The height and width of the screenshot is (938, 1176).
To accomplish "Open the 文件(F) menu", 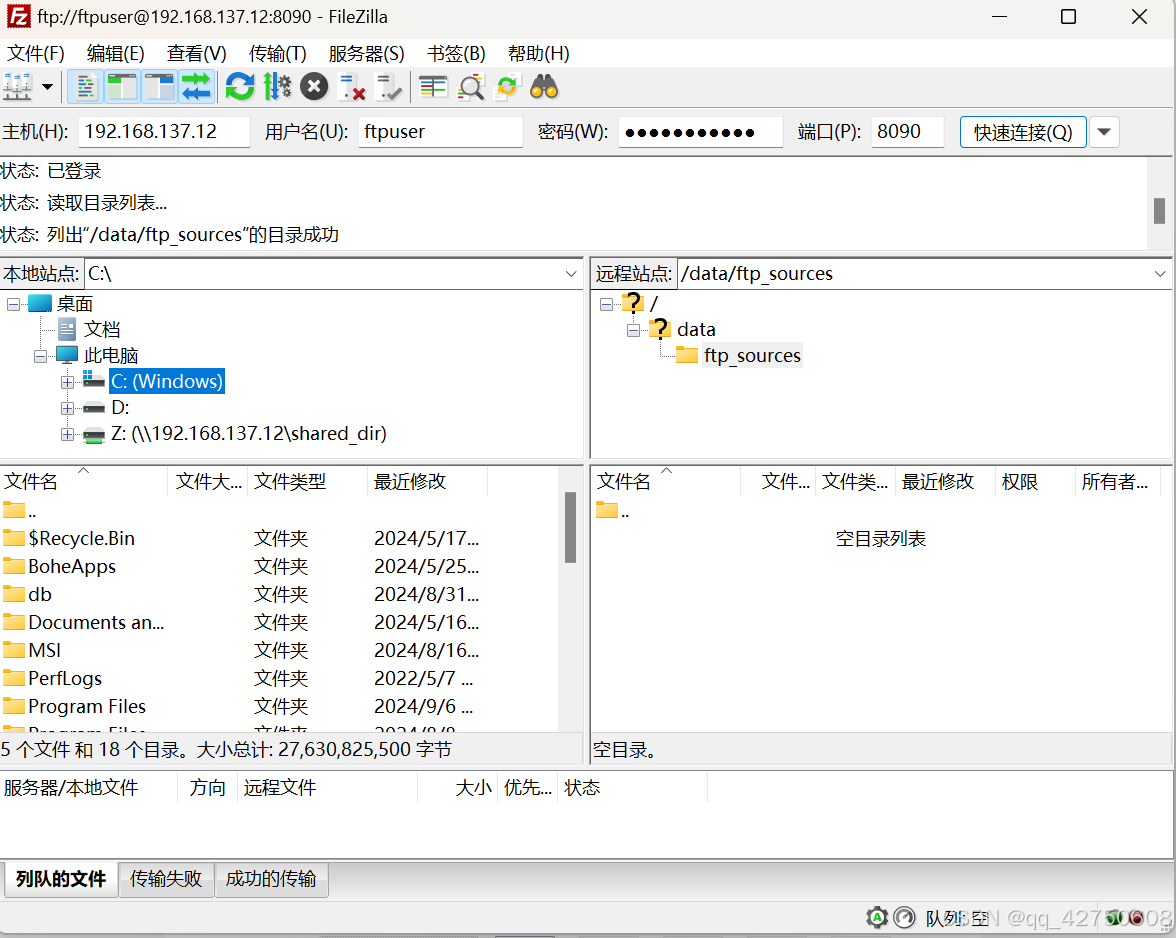I will 35,54.
